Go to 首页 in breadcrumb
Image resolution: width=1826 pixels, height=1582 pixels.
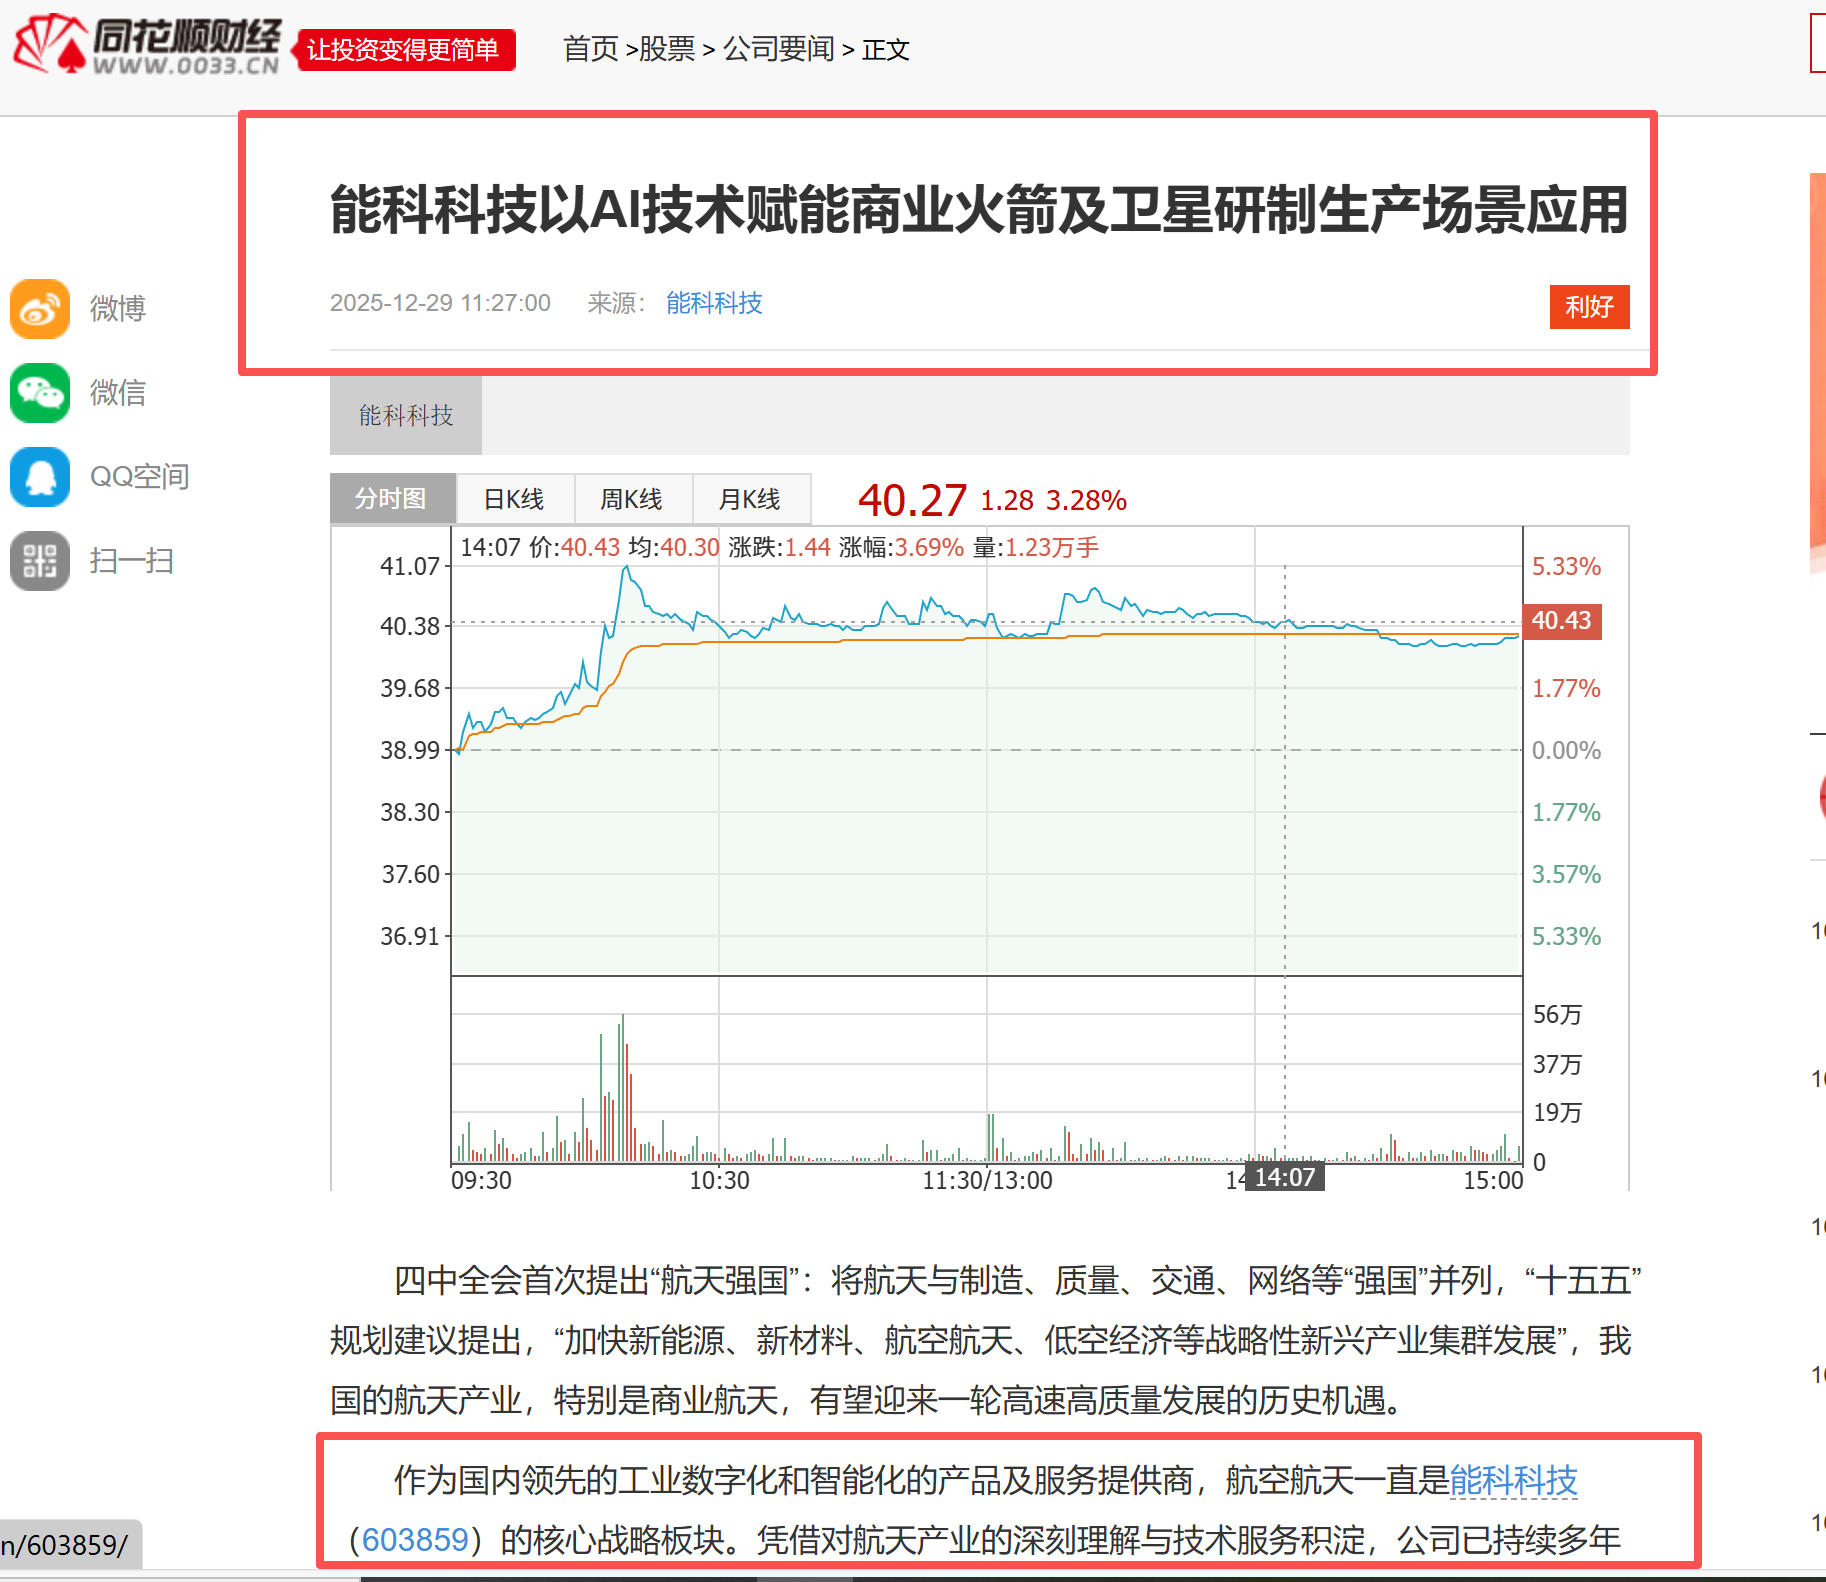(x=591, y=49)
